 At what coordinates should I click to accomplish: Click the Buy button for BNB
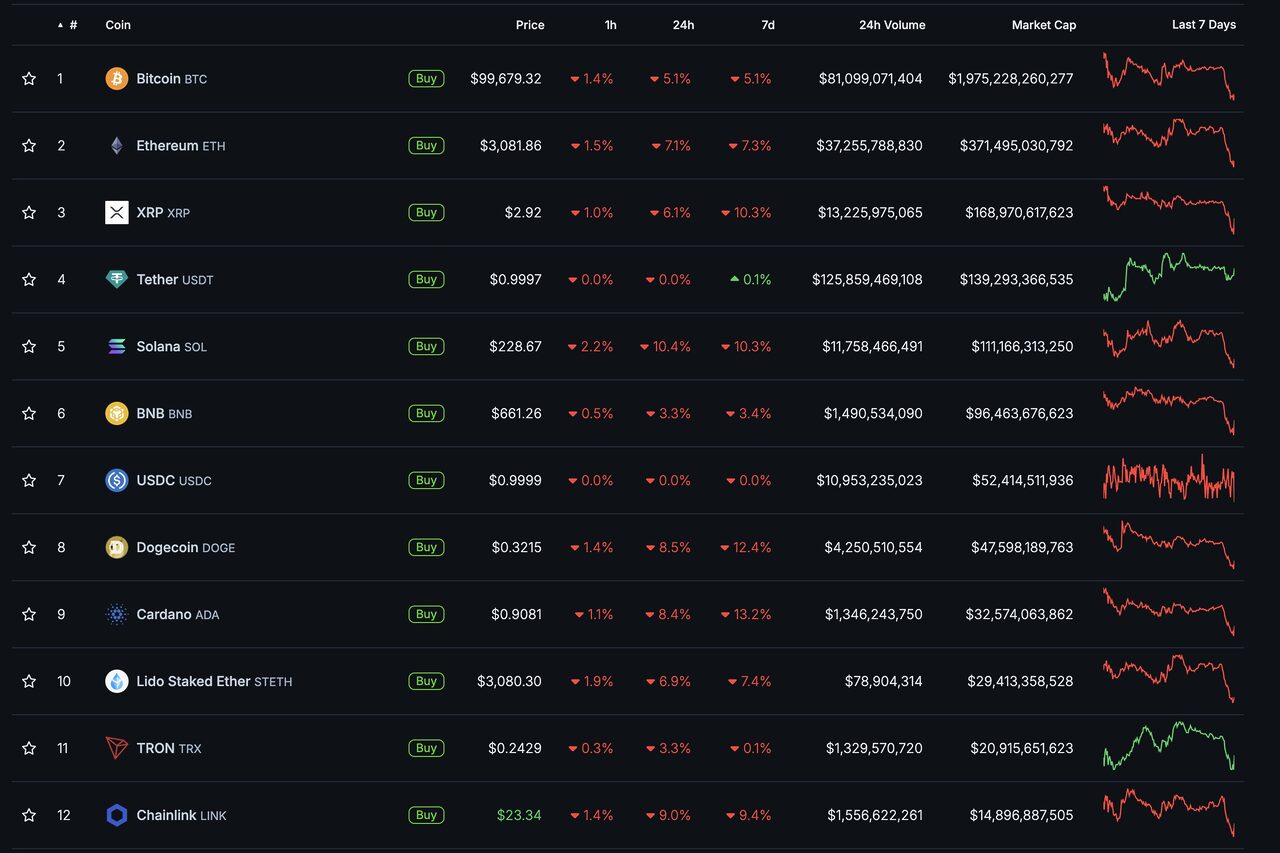coord(426,413)
